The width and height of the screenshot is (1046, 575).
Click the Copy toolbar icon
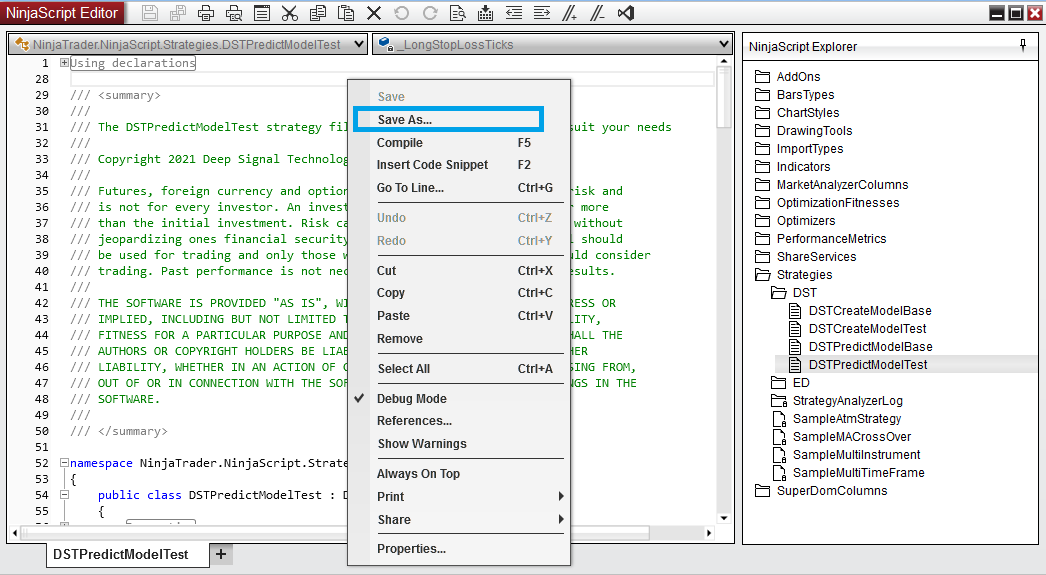click(x=318, y=13)
